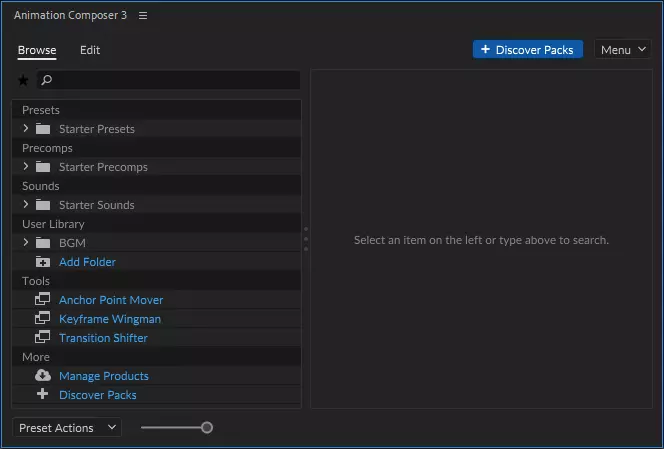Select the Starter Sounds label
Screen dimensions: 664x449
[97, 205]
